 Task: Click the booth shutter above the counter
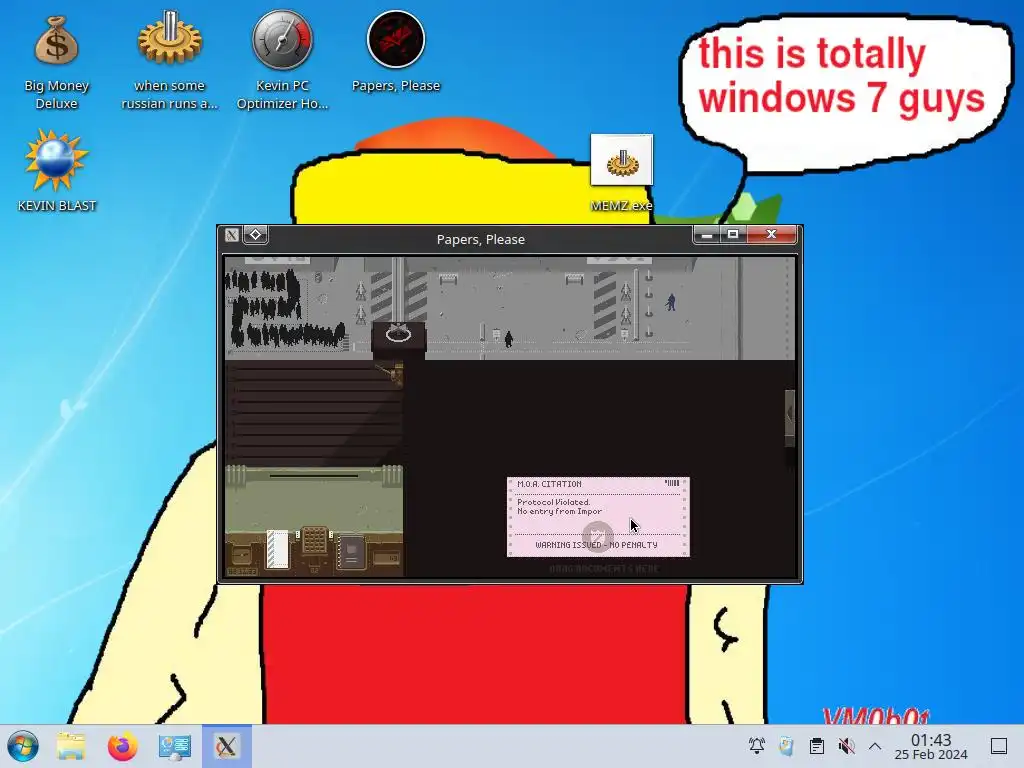313,414
